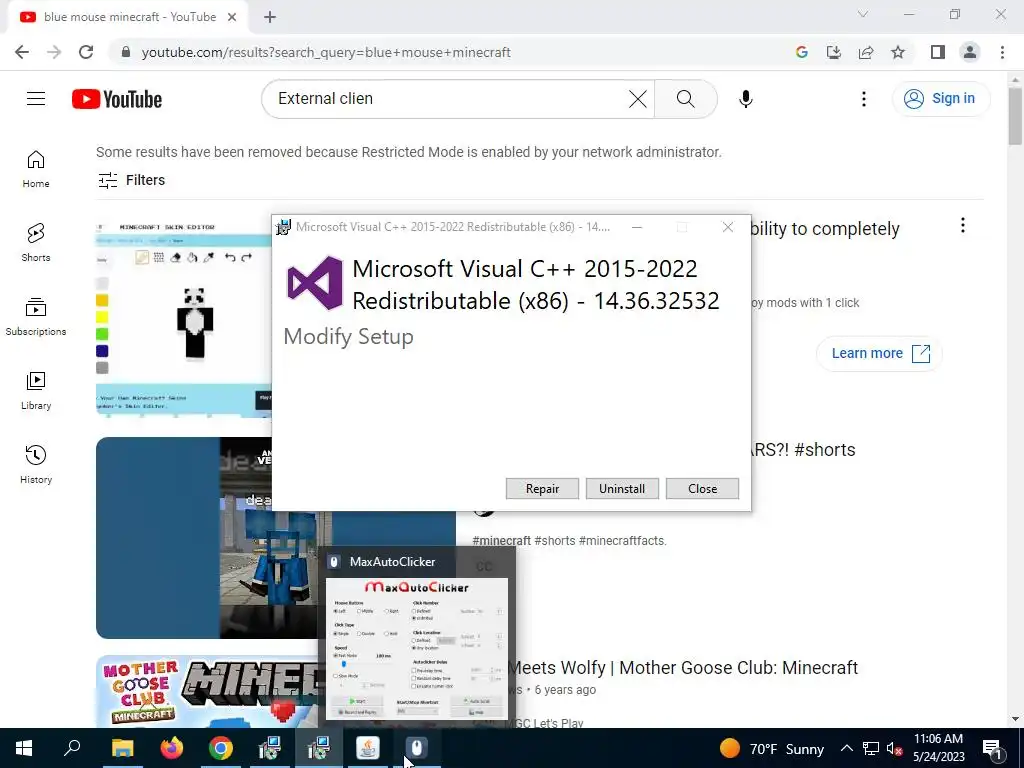Follow the Learn more ad link
1024x768 pixels.
pyautogui.click(x=879, y=353)
